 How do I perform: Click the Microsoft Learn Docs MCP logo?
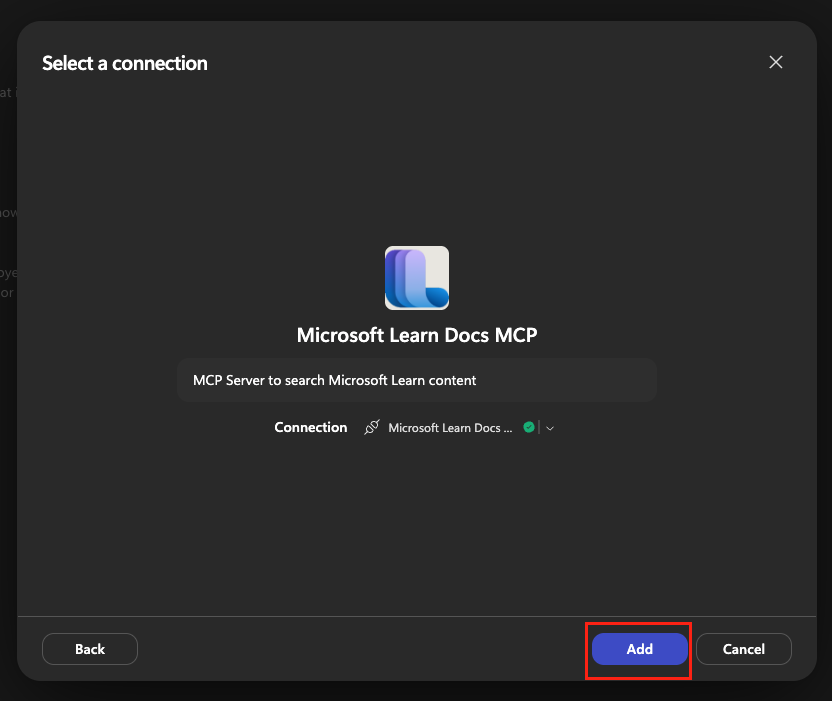pos(417,278)
